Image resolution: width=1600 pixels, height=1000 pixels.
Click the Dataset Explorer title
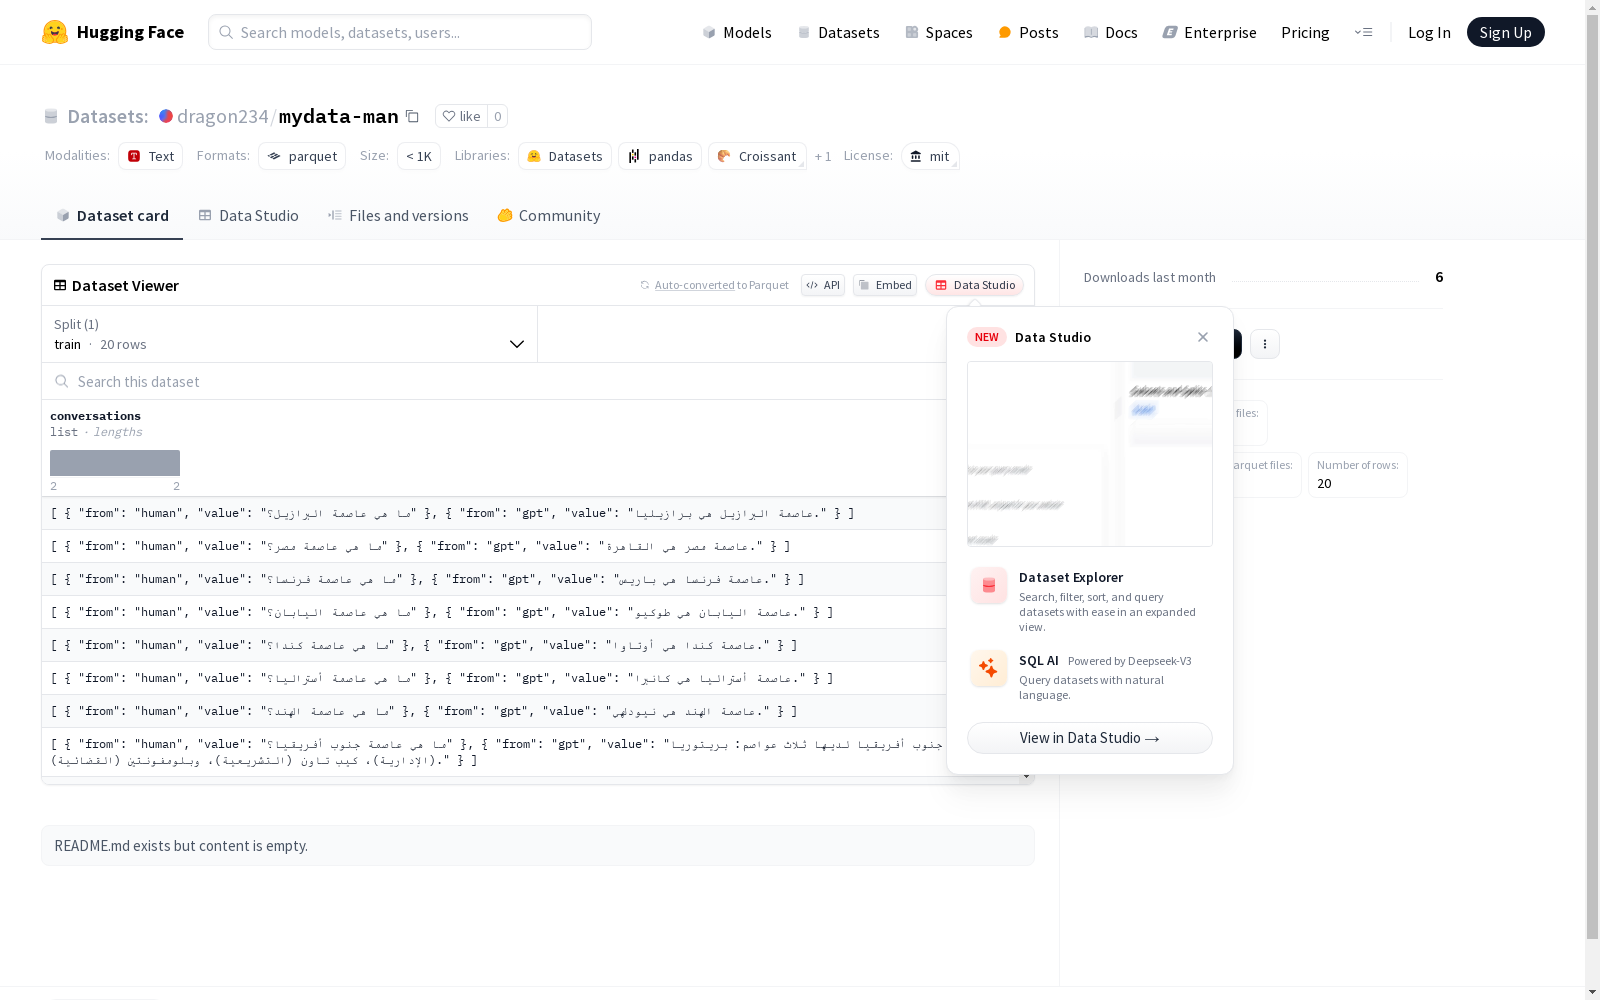point(1071,577)
